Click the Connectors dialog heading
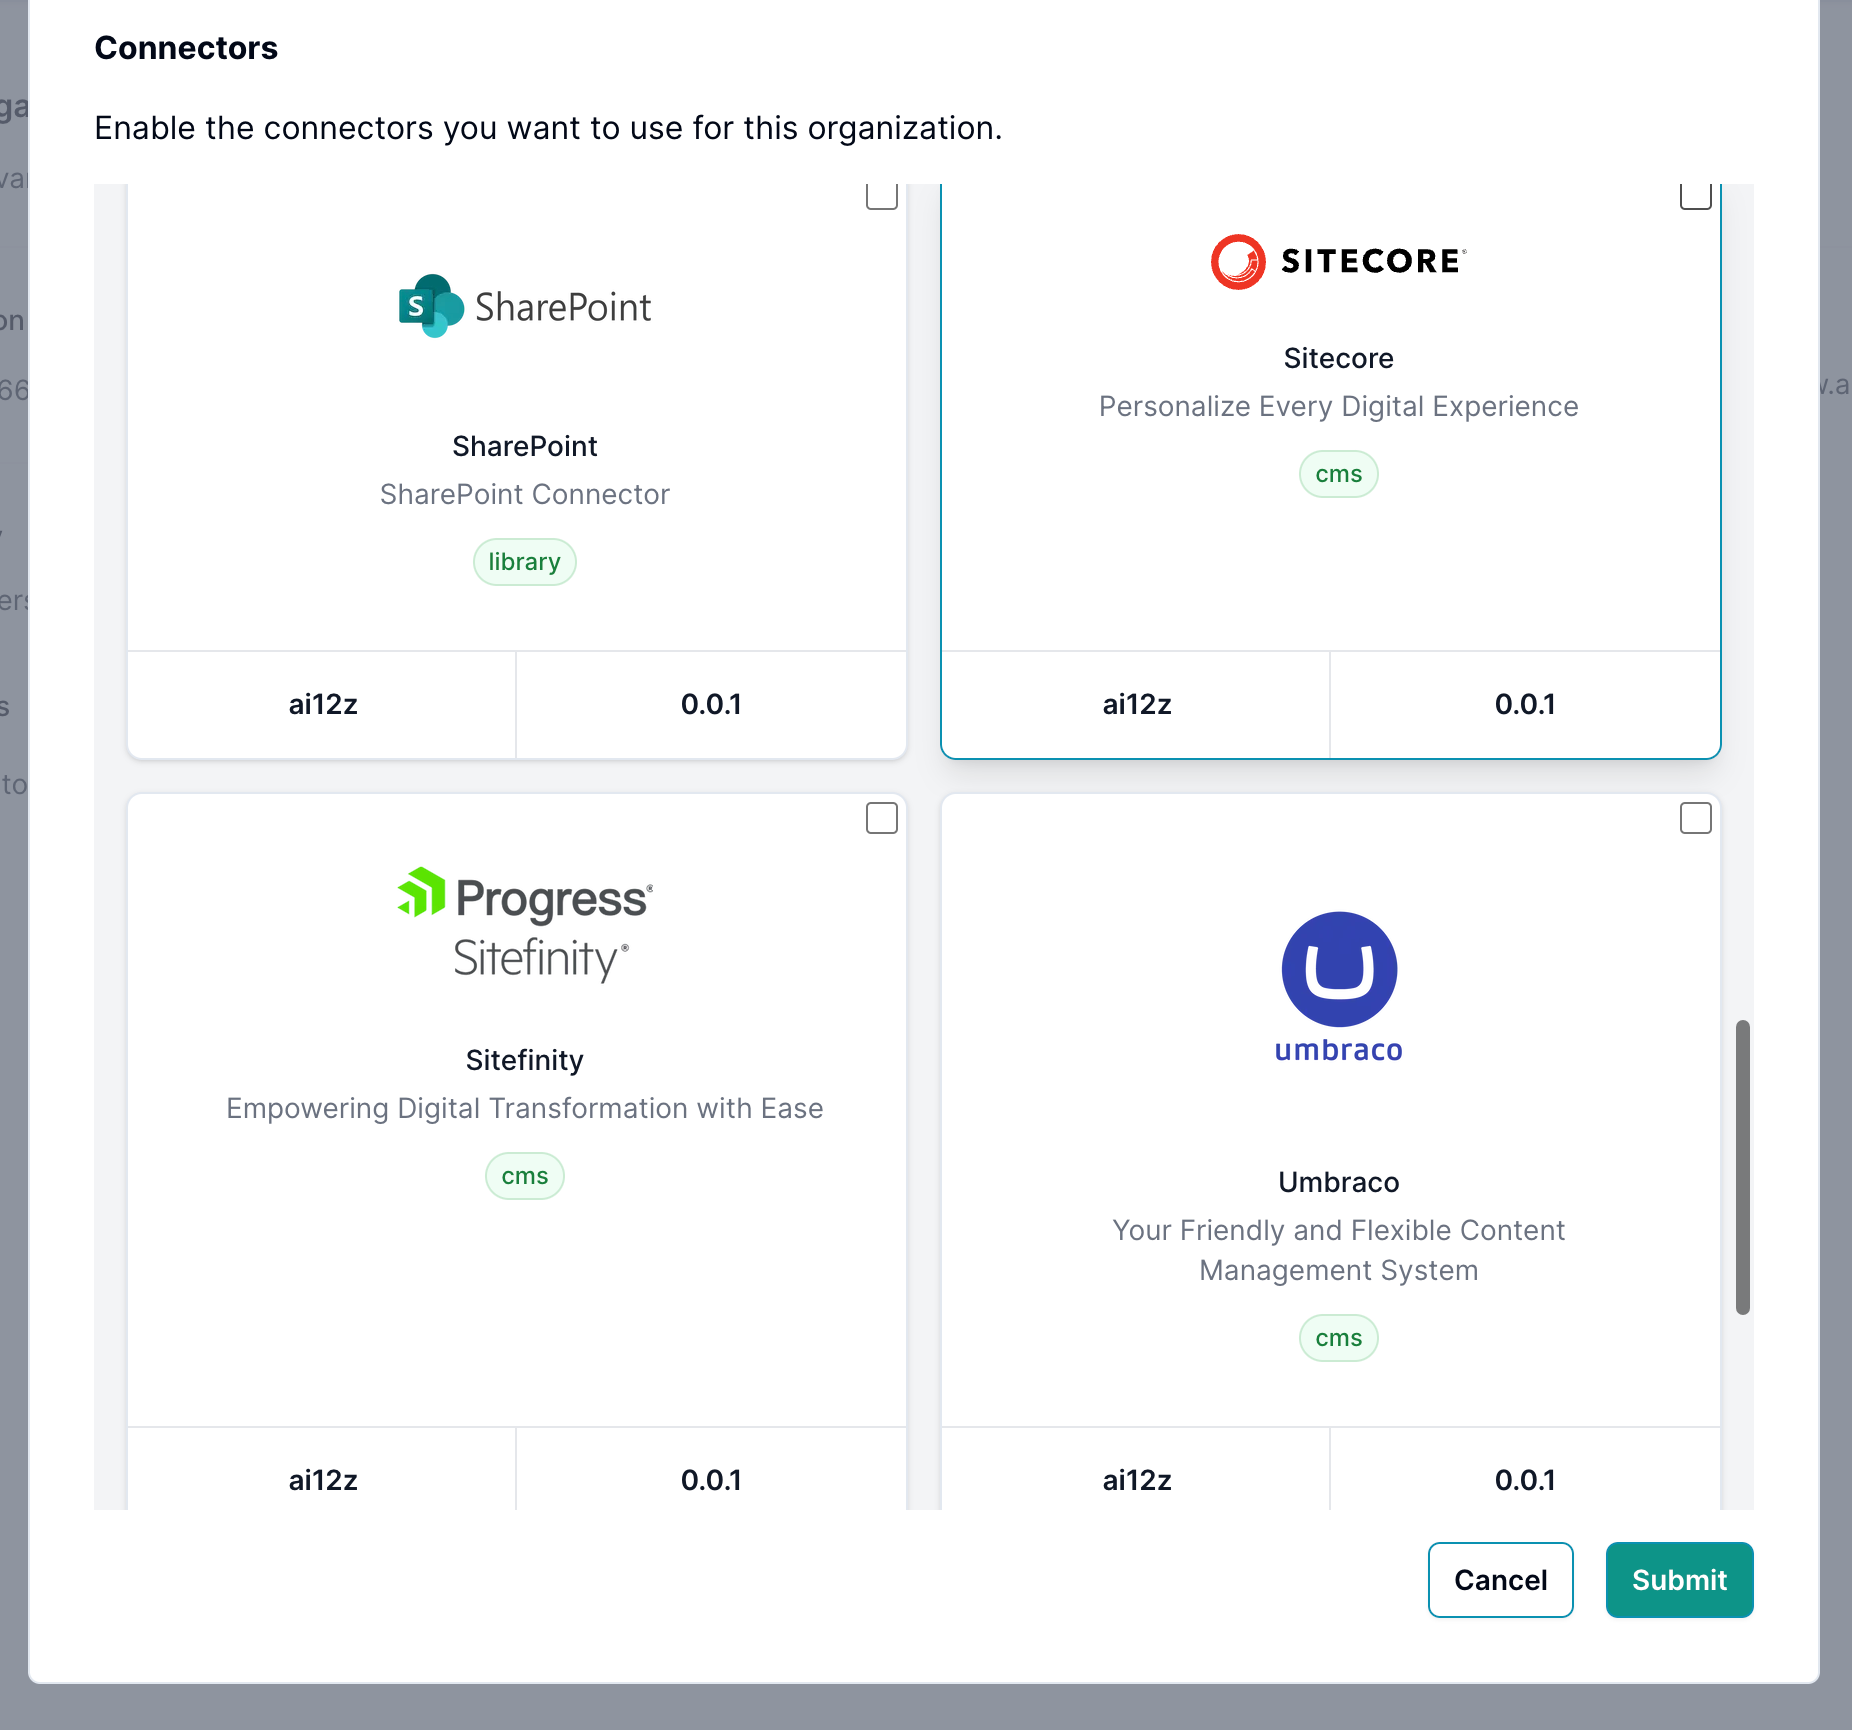Image resolution: width=1852 pixels, height=1730 pixels. click(186, 48)
